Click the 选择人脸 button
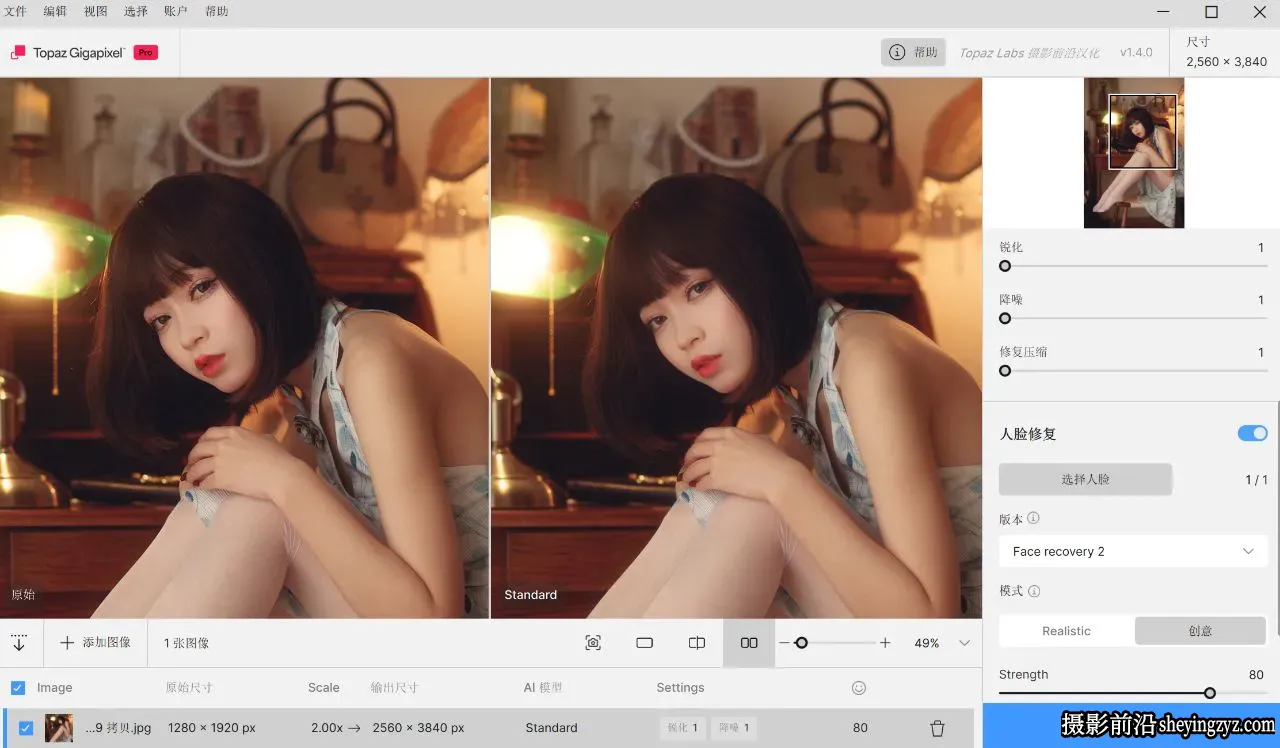This screenshot has width=1280, height=748. click(x=1085, y=479)
